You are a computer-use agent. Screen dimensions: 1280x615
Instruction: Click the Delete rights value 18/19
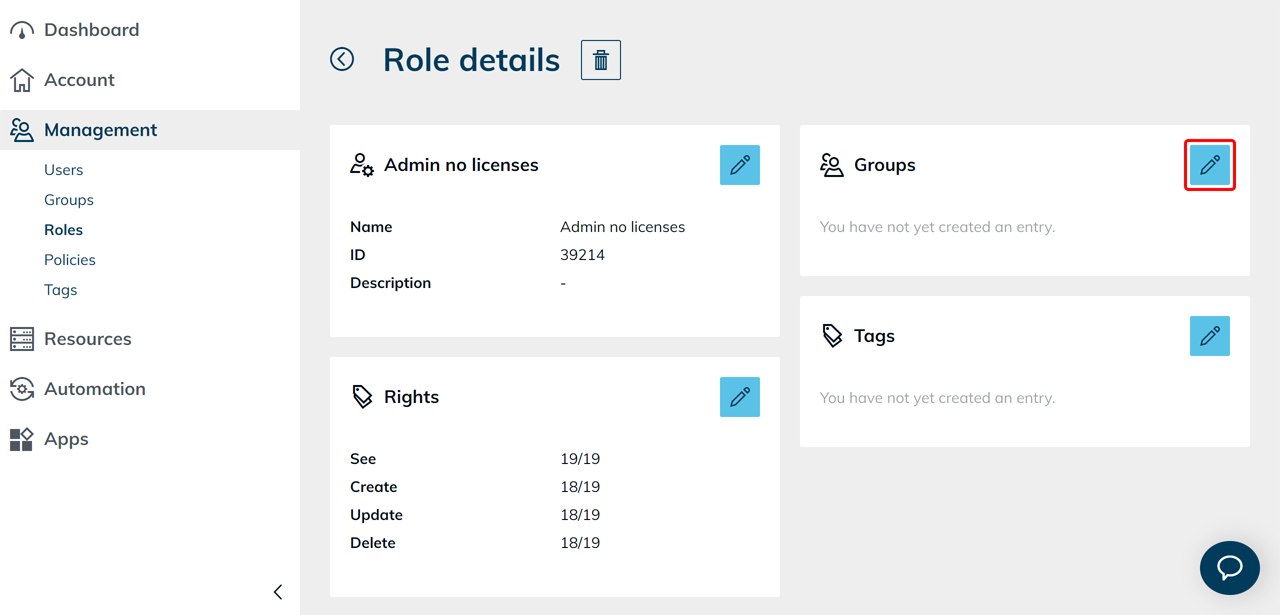tap(580, 543)
